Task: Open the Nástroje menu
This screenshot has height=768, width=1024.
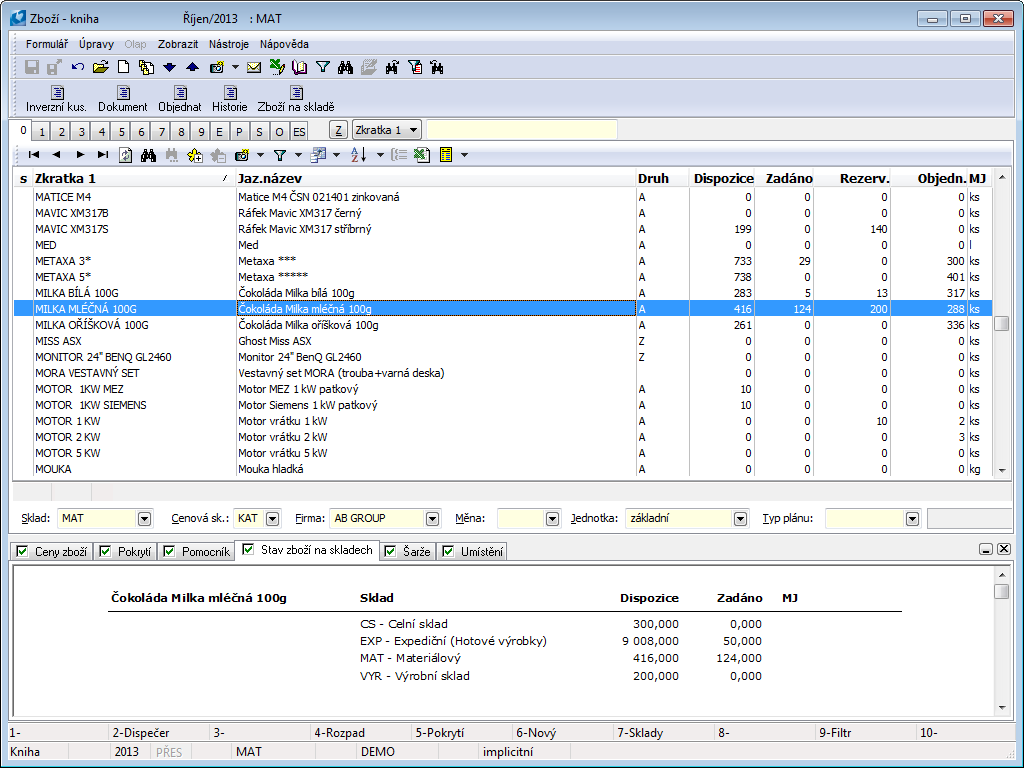Action: (228, 44)
